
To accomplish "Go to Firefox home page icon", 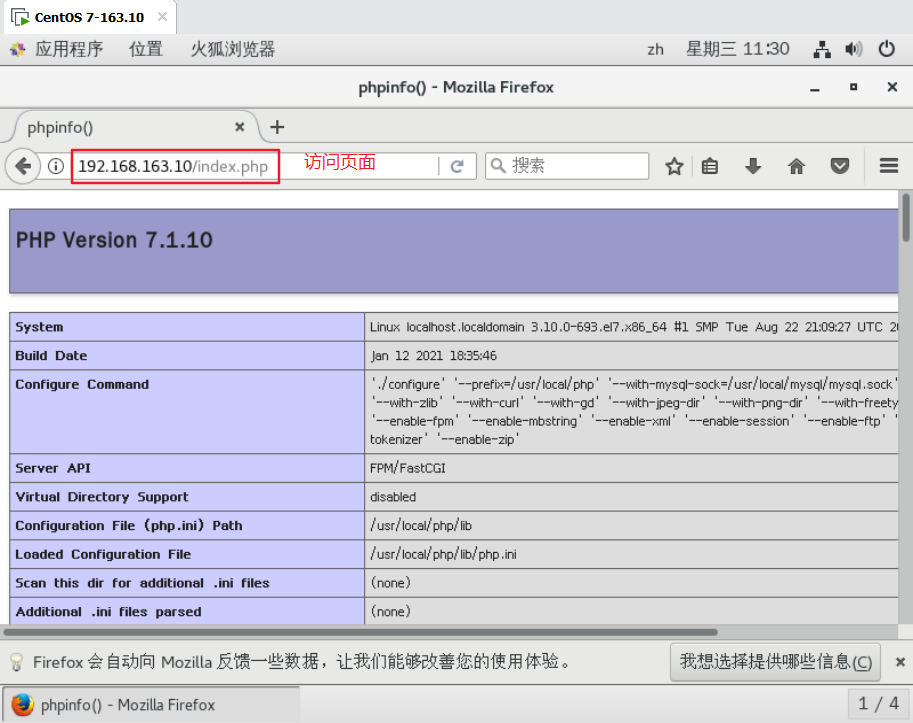I will [796, 166].
